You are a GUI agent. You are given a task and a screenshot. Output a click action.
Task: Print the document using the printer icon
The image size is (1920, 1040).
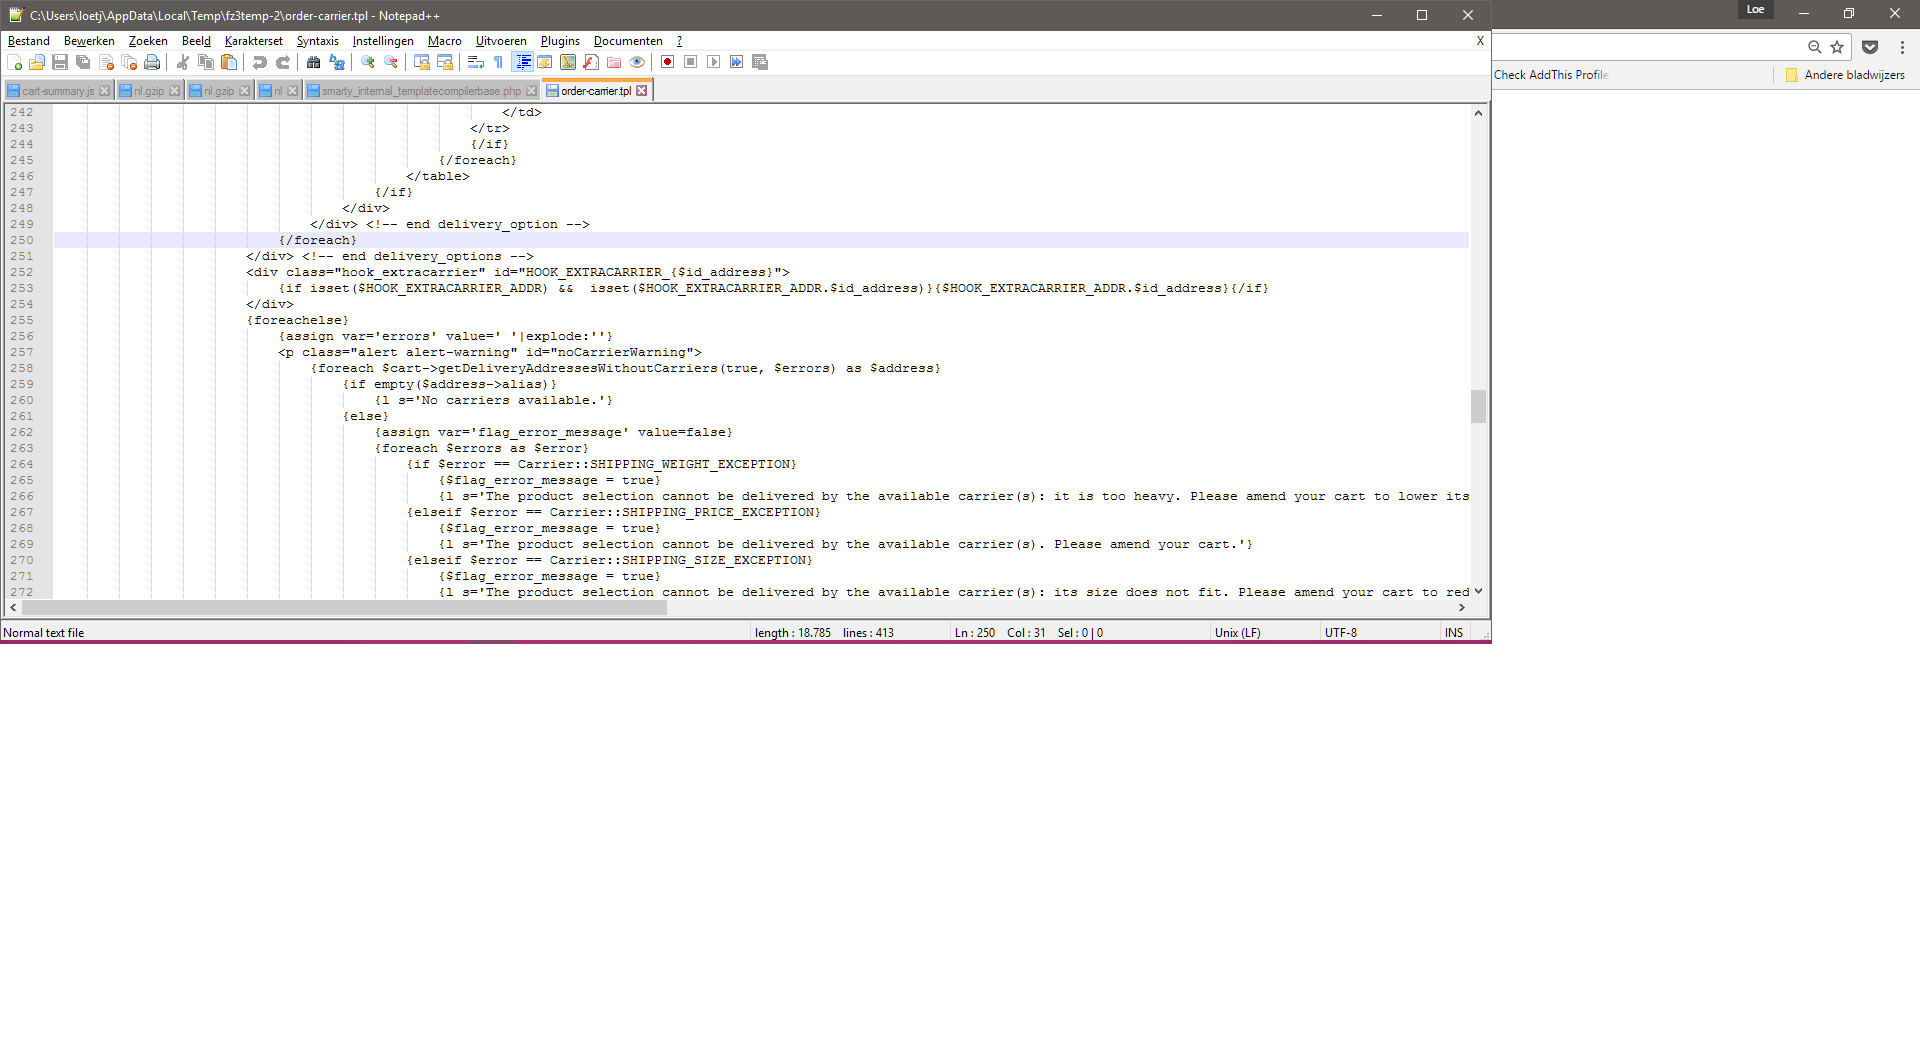(152, 62)
